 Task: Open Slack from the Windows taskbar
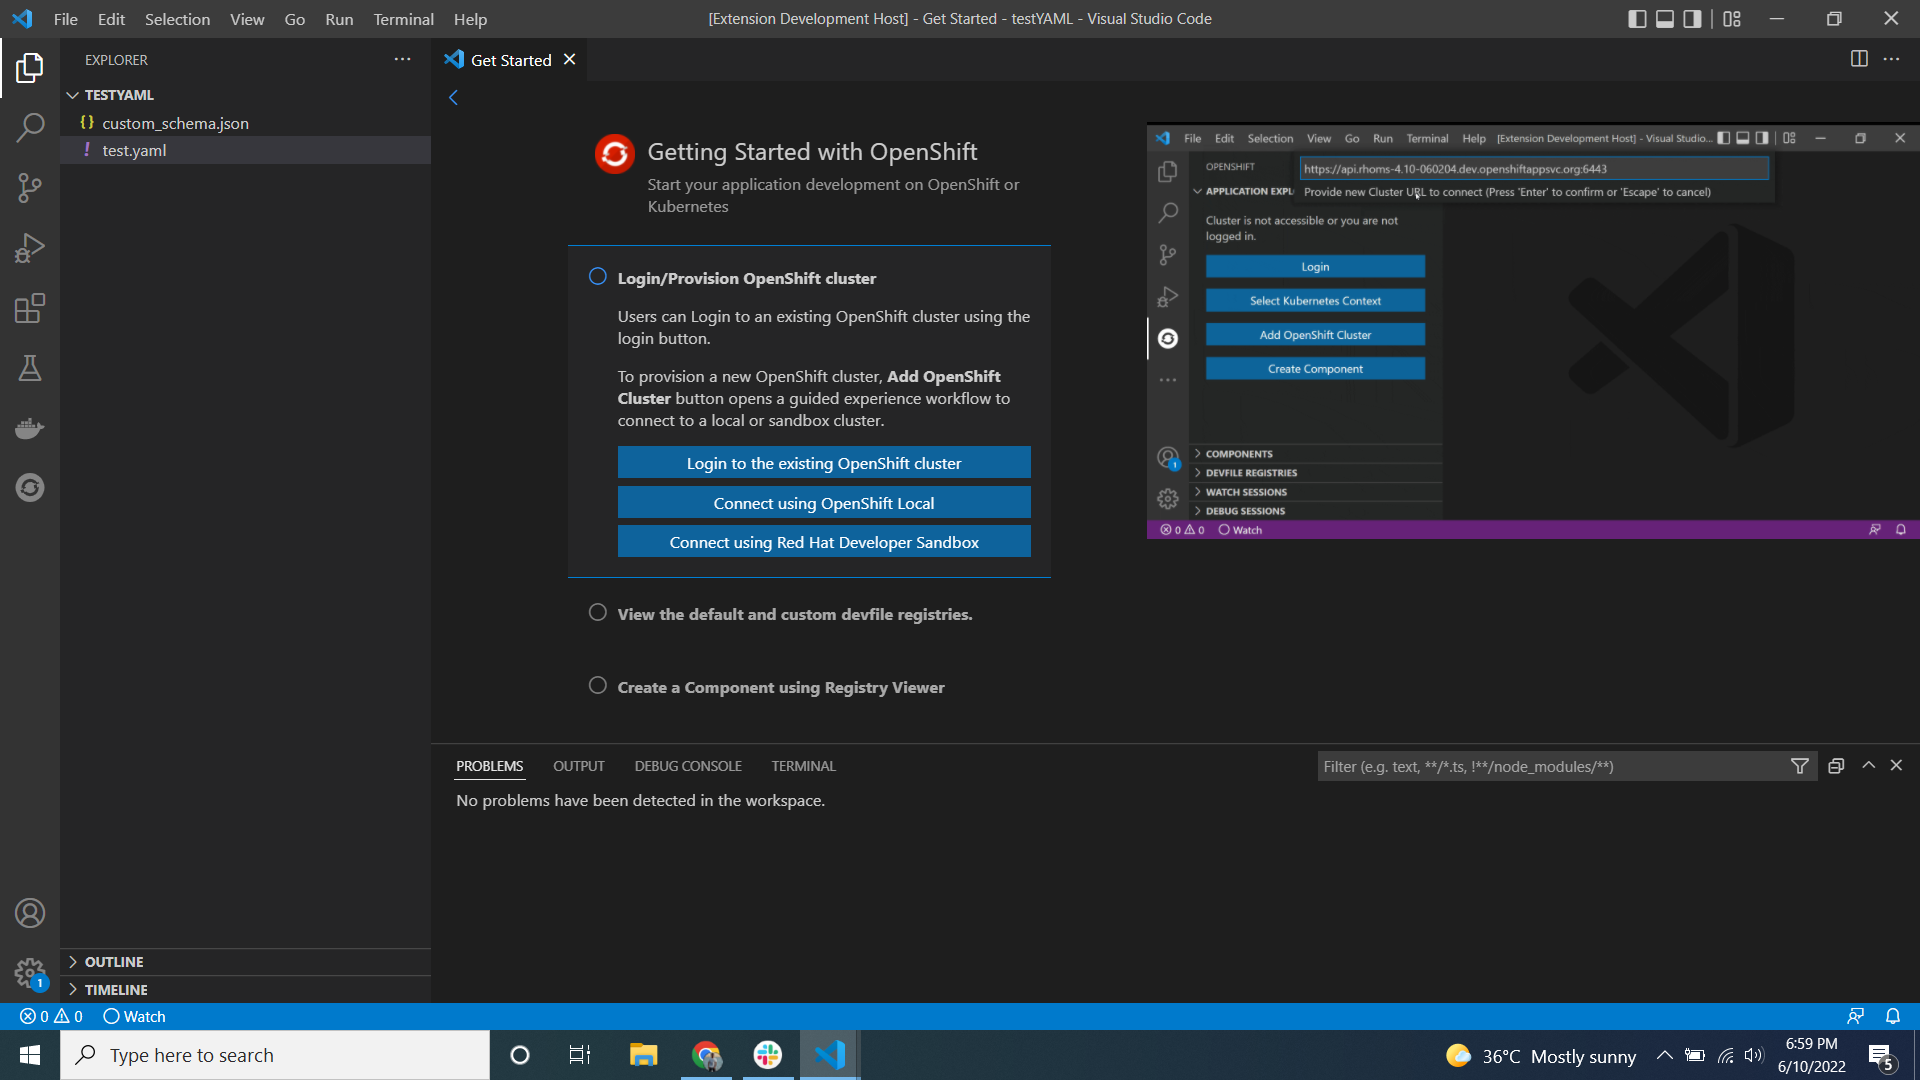pyautogui.click(x=767, y=1055)
